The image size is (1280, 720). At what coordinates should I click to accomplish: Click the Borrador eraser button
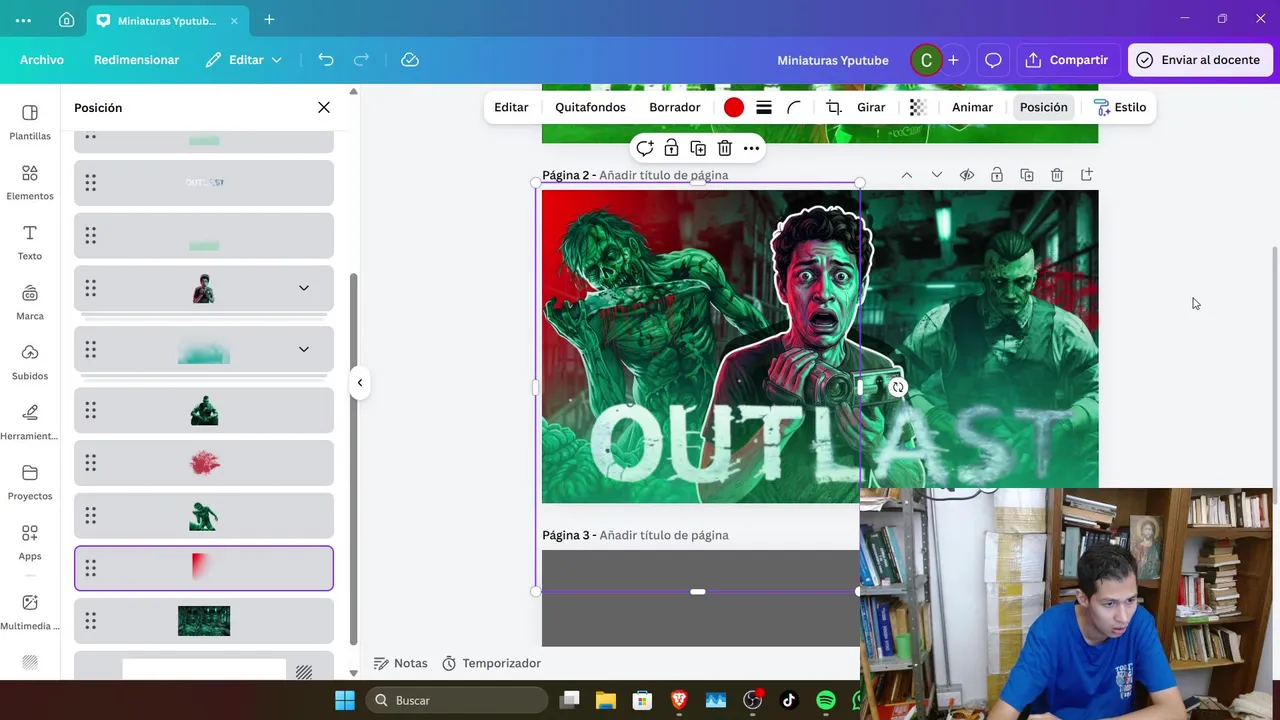coord(675,107)
